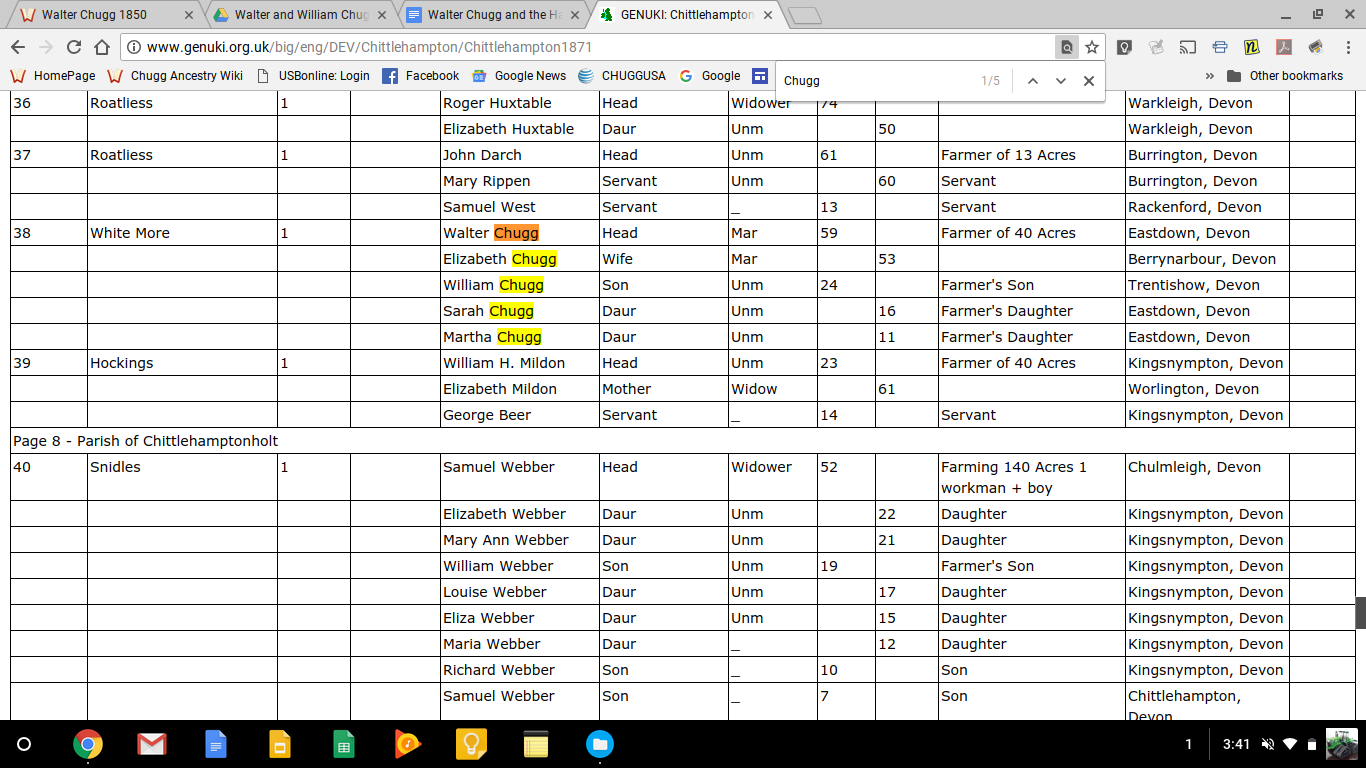Screen dimensions: 1366x768
Task: Launch Google Keep from the shelf
Action: click(x=472, y=744)
